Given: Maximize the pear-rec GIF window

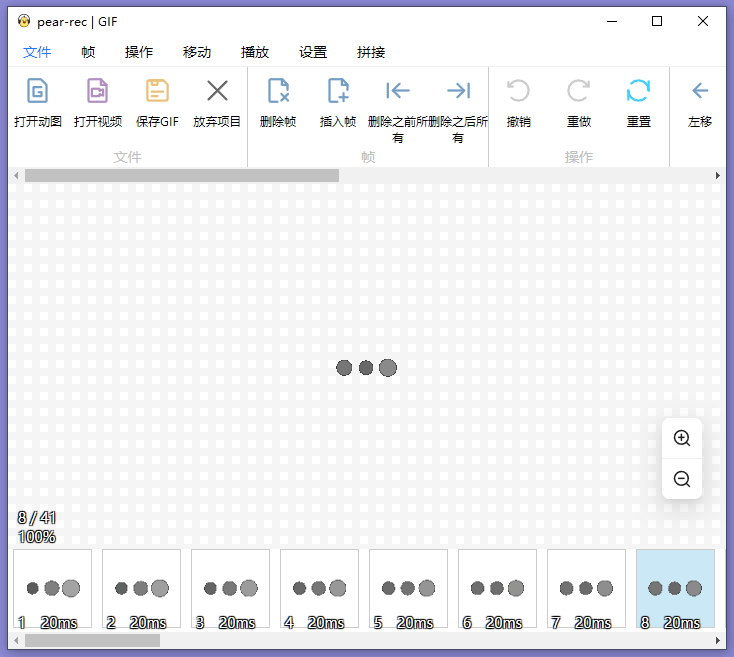Looking at the screenshot, I should [x=657, y=21].
